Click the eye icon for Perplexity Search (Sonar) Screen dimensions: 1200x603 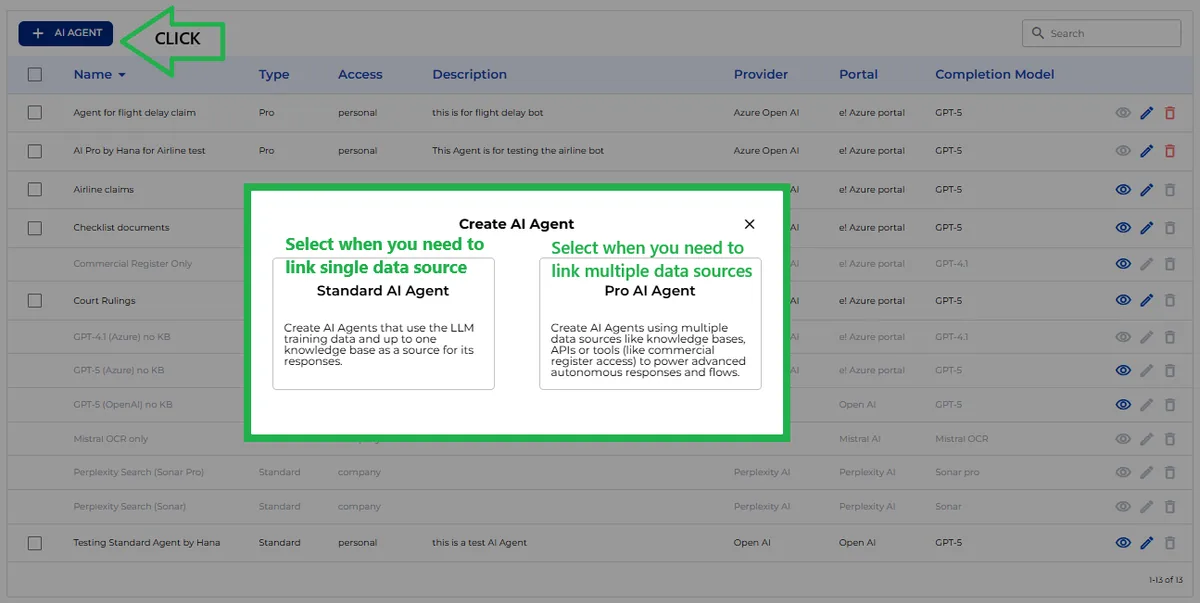[x=1123, y=507]
